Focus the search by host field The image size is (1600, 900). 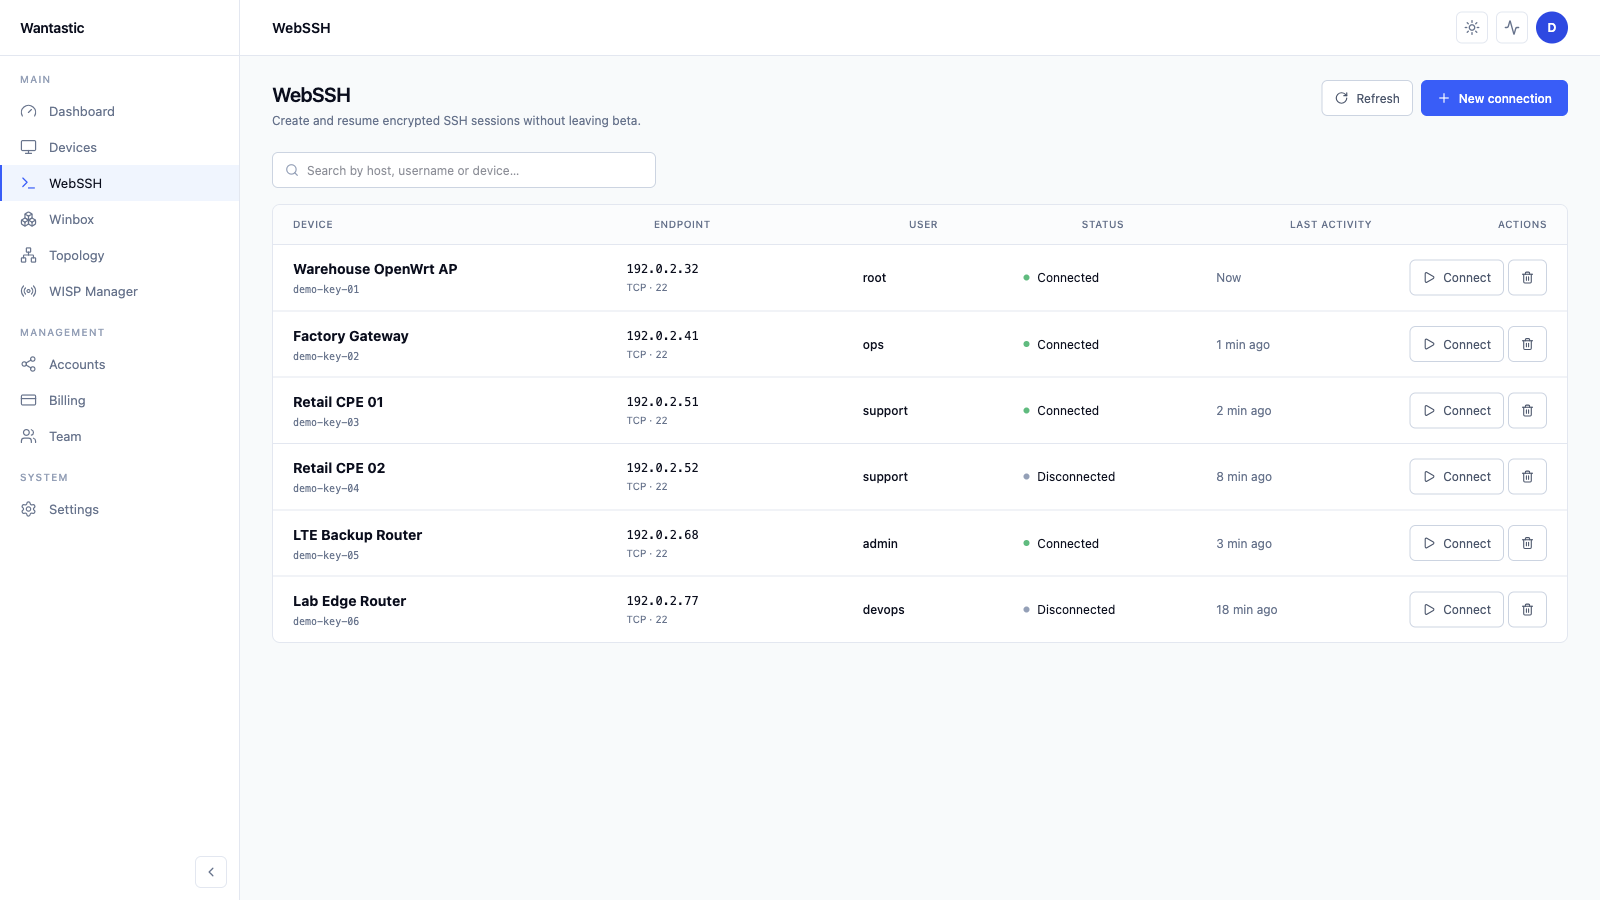click(464, 170)
